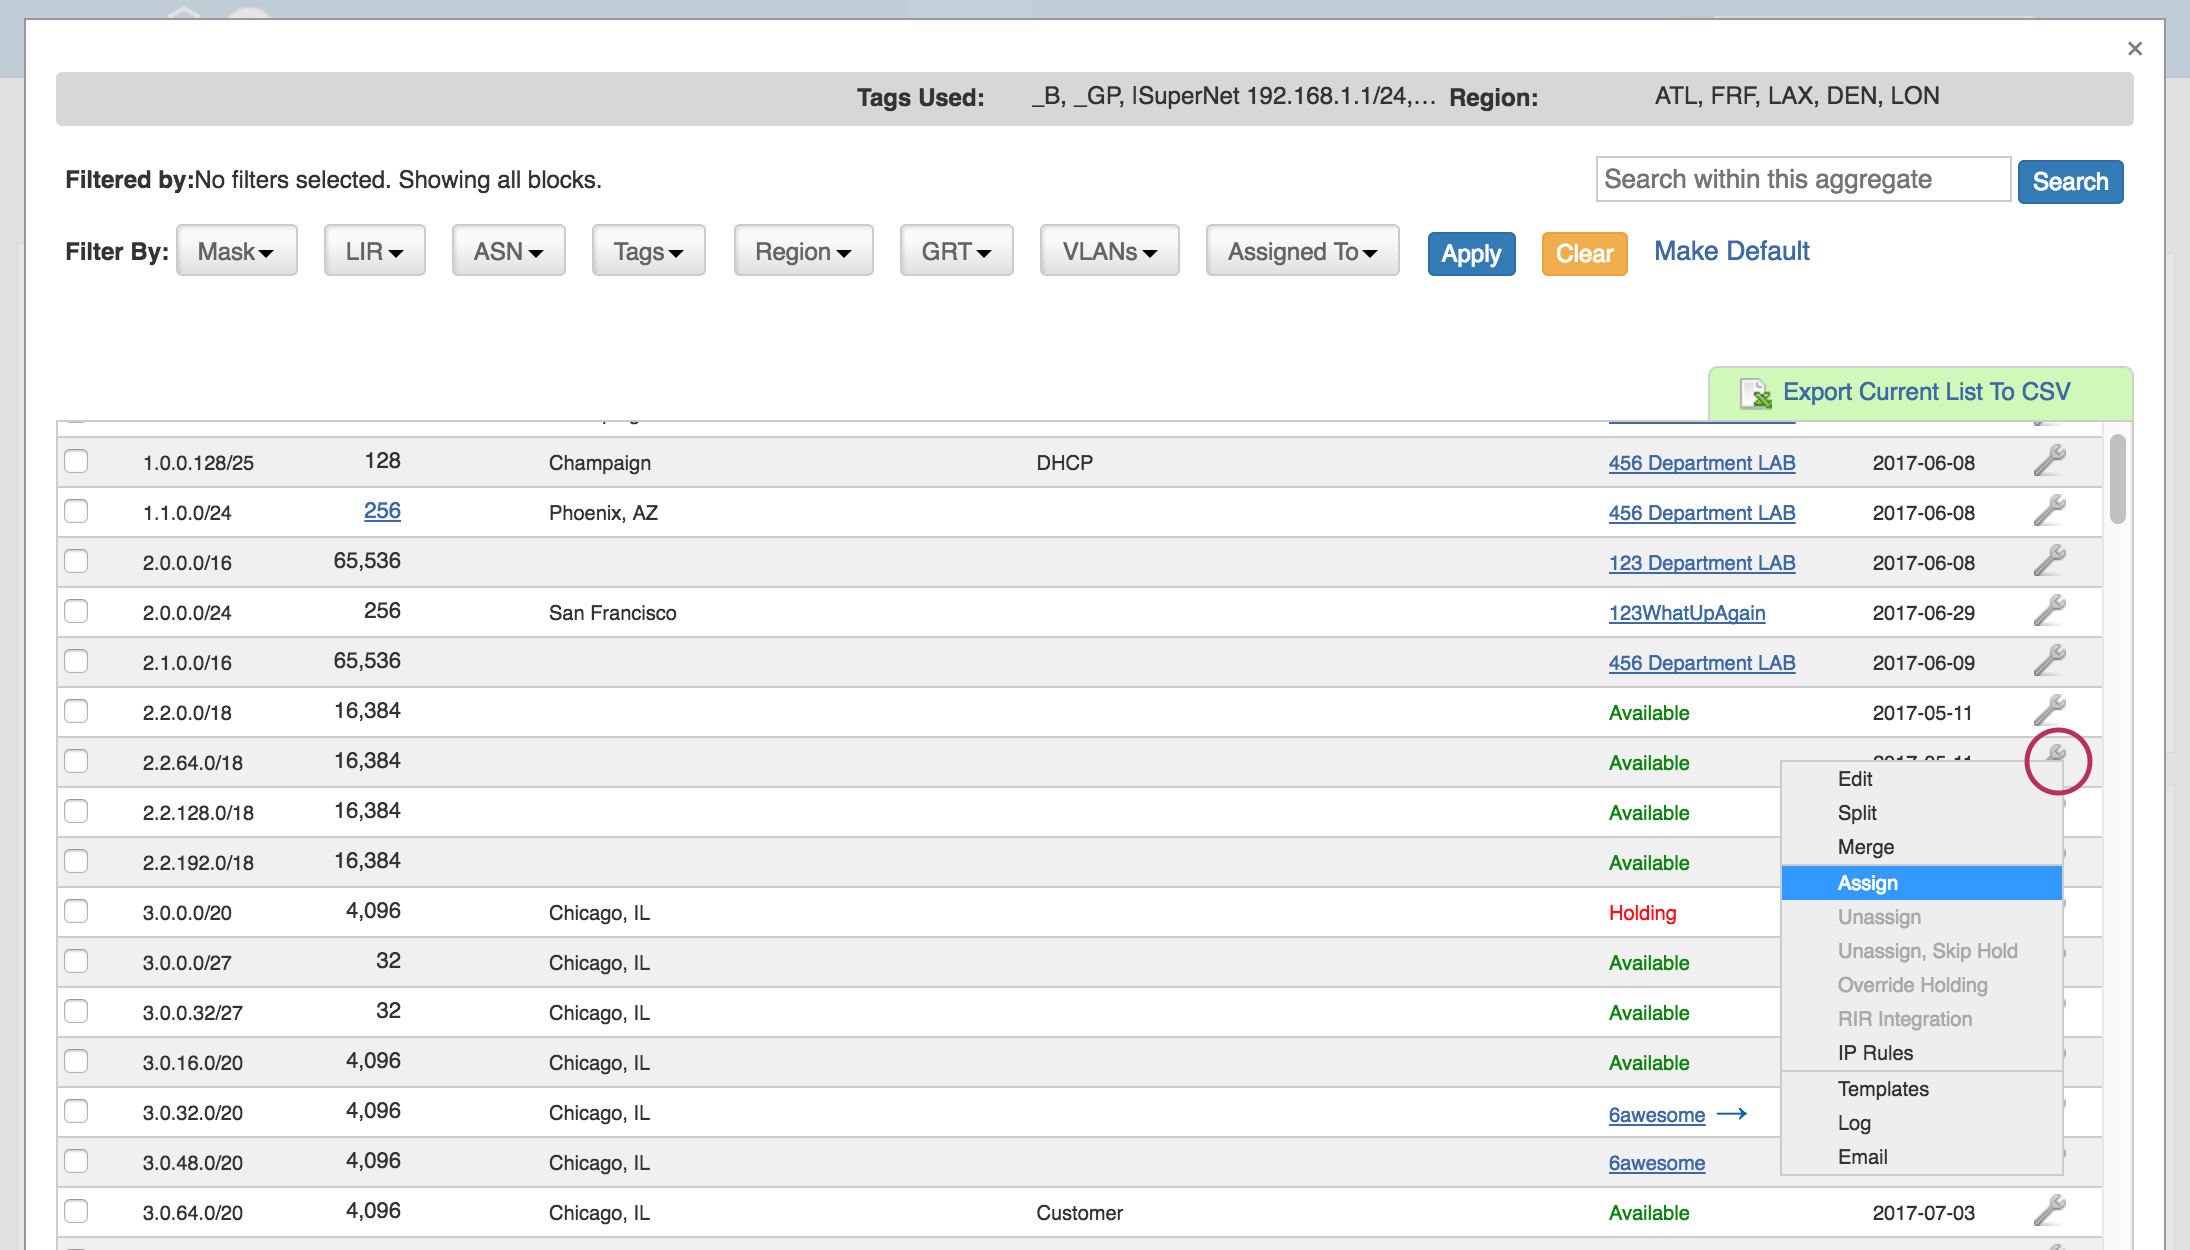
Task: Check the box for block 2.0.0.0/16
Action: (76, 561)
